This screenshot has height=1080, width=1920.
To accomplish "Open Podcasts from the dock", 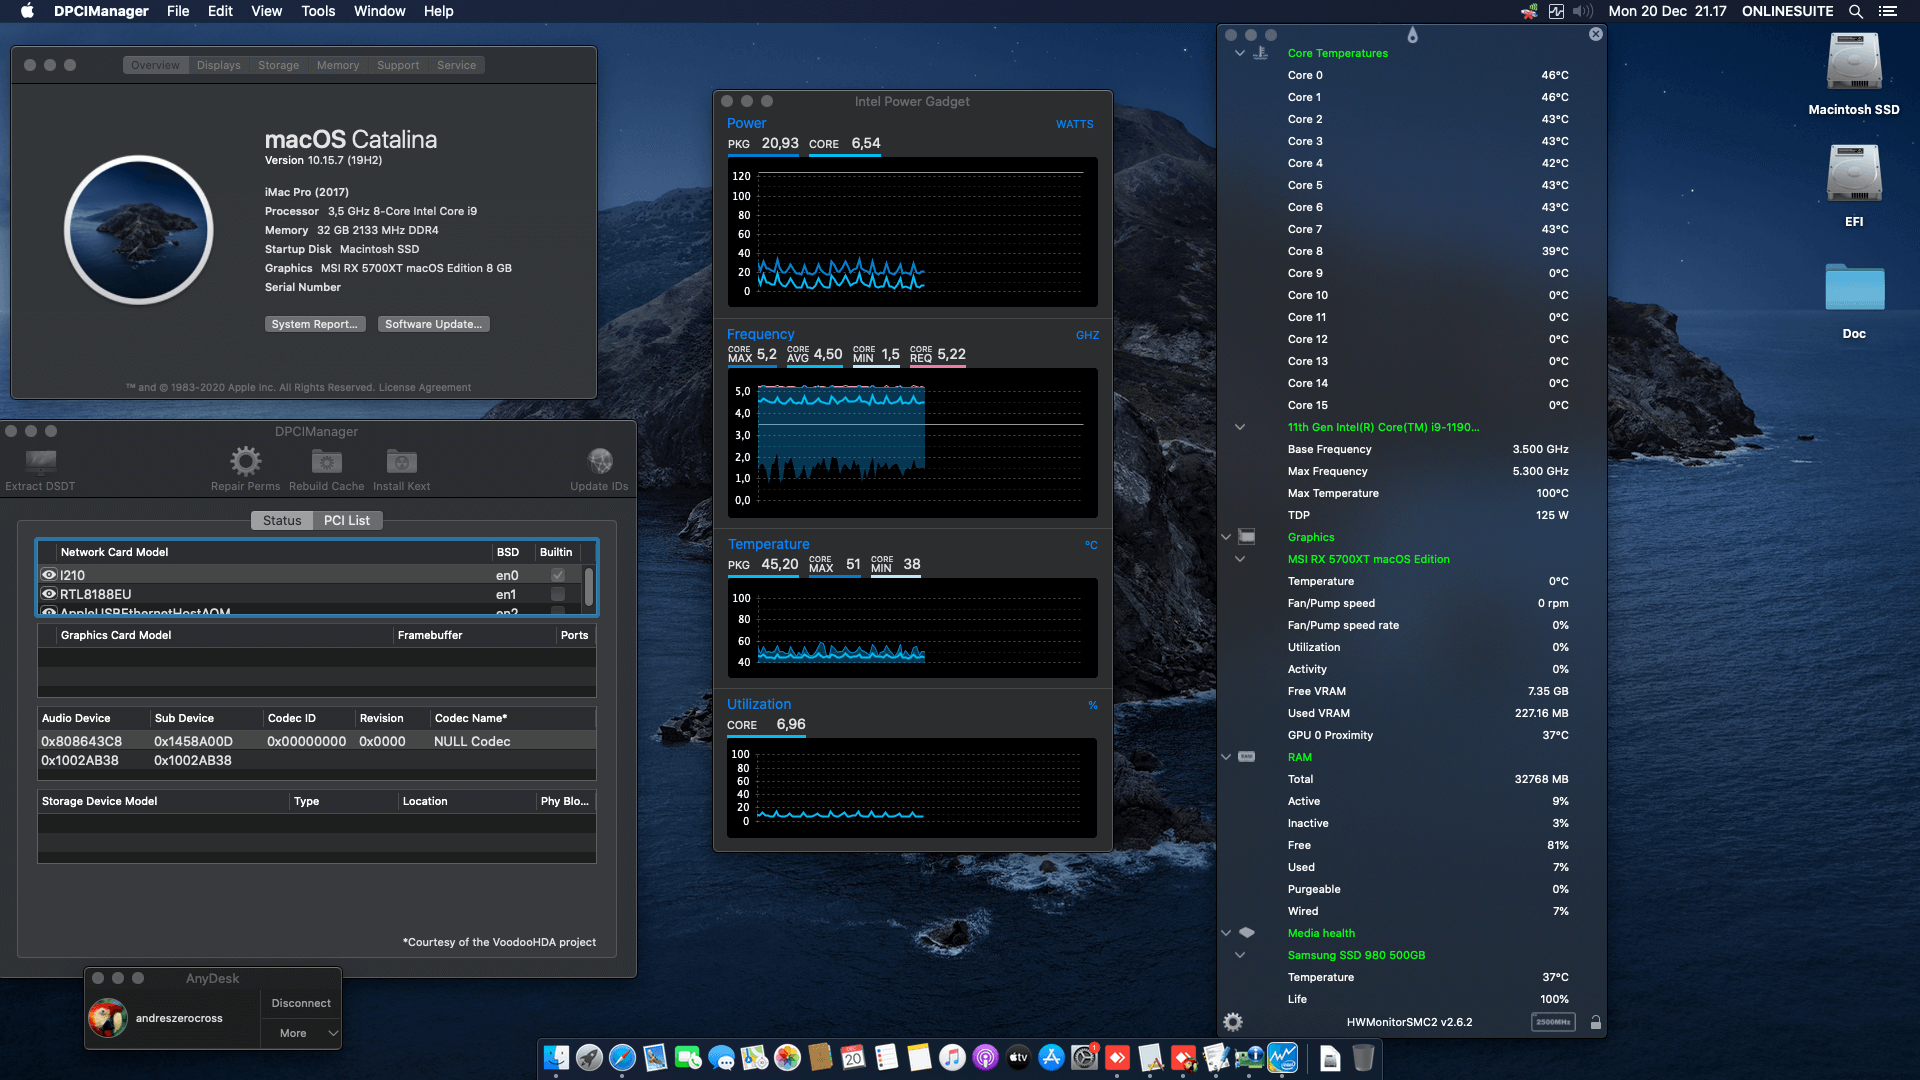I will (x=985, y=1057).
